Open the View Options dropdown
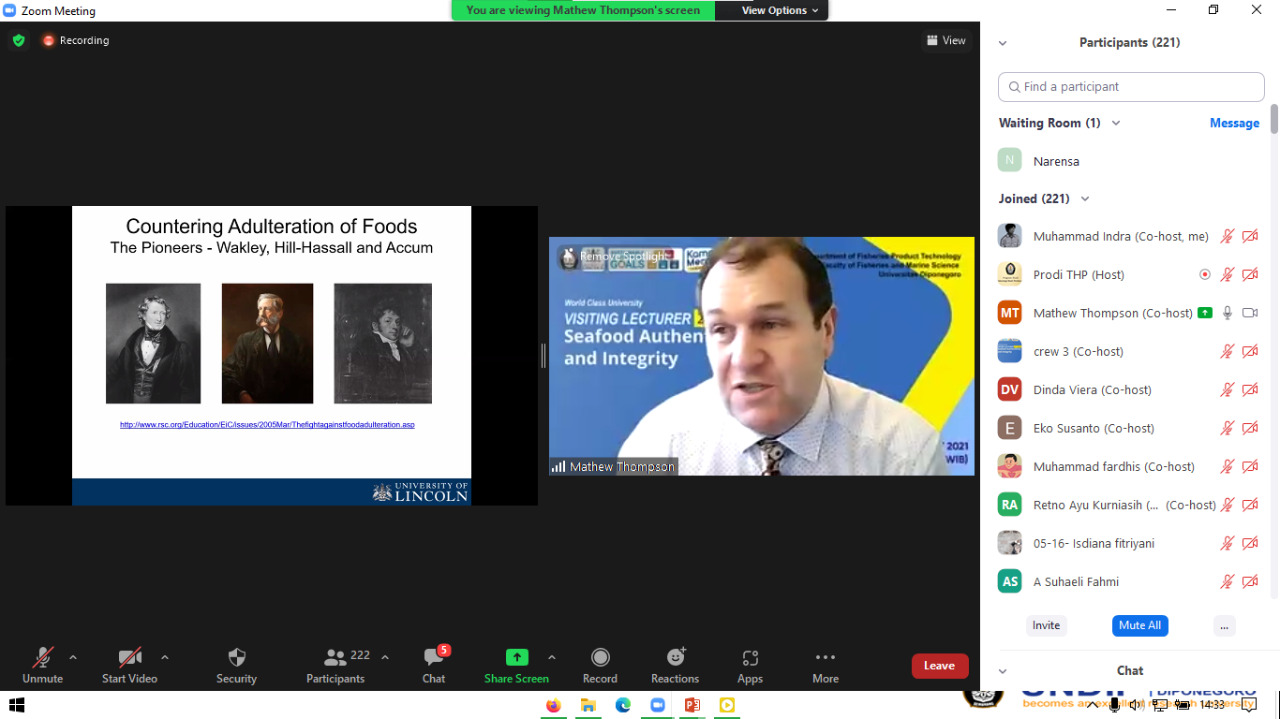This screenshot has height=719, width=1280. coord(779,10)
